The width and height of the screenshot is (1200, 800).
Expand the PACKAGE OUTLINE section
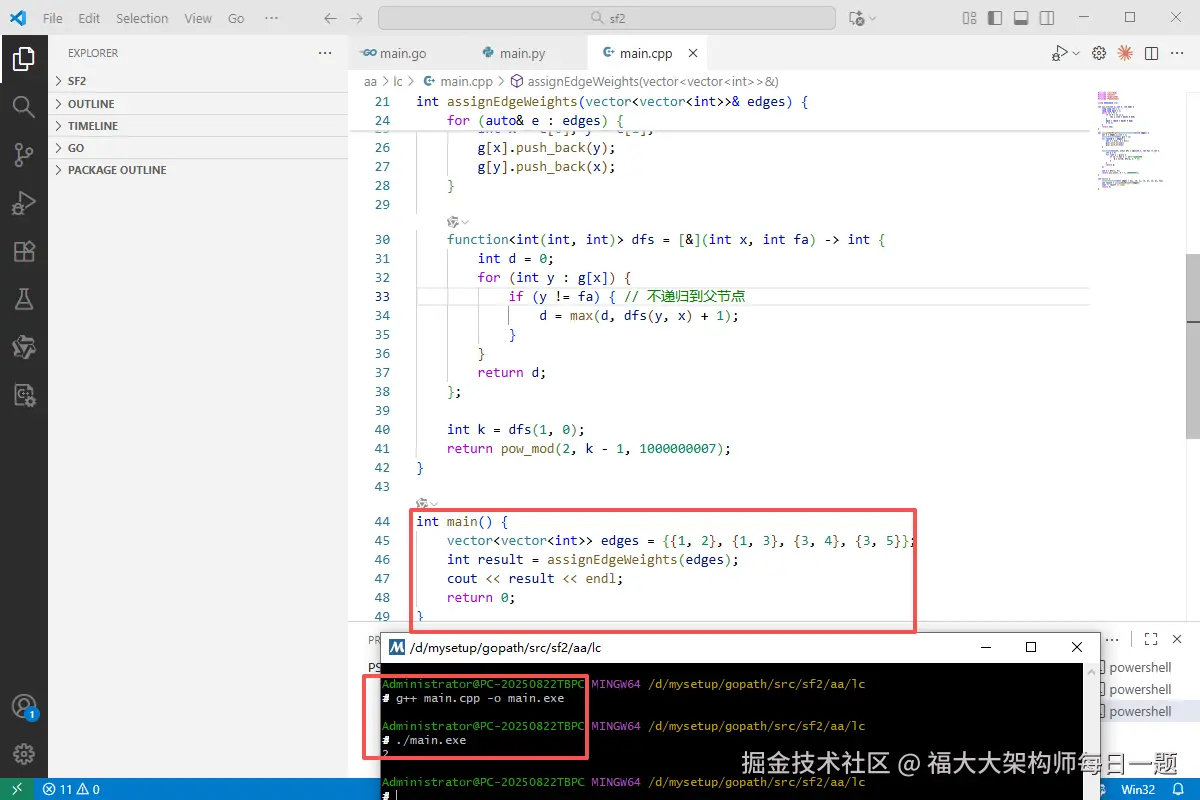tap(198, 170)
